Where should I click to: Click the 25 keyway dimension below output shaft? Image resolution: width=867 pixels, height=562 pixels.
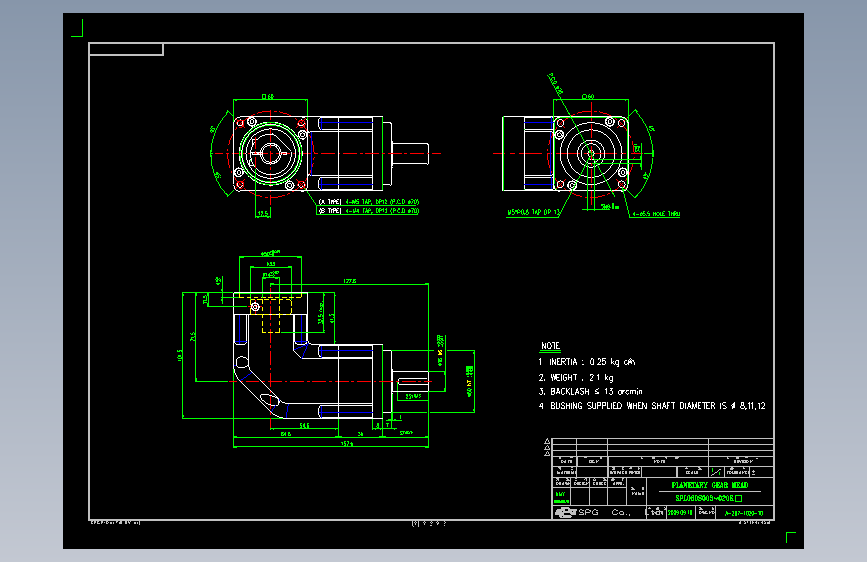click(x=413, y=396)
